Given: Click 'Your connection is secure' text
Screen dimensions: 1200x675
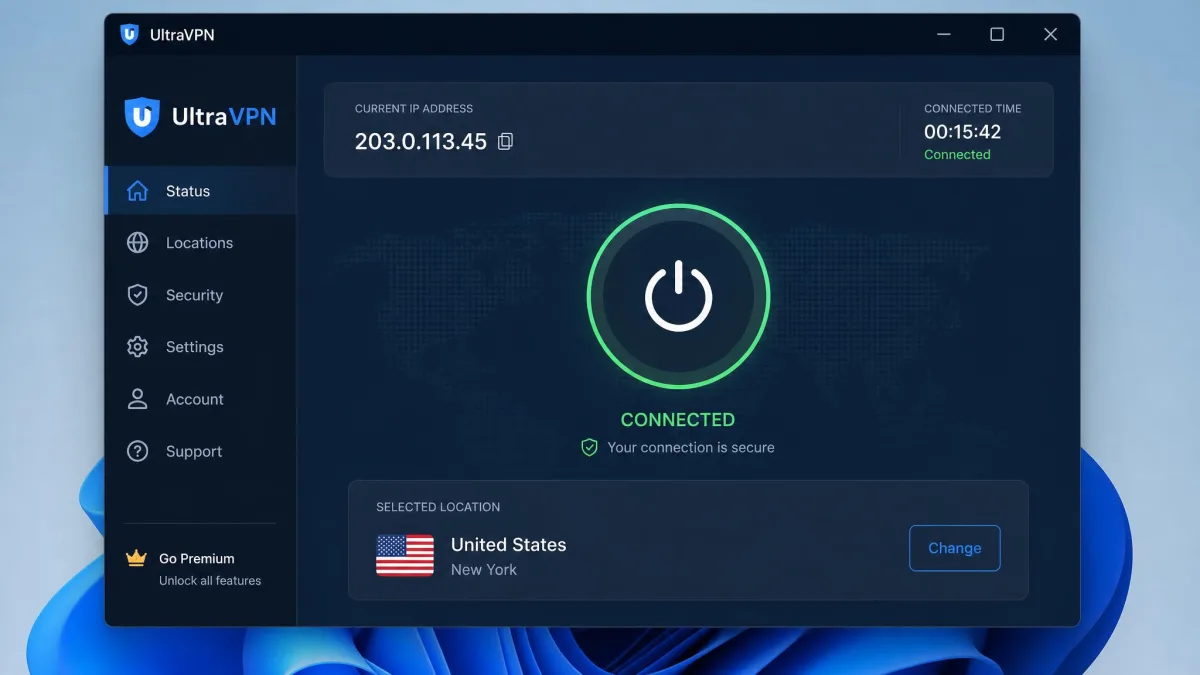Looking at the screenshot, I should click(x=691, y=447).
